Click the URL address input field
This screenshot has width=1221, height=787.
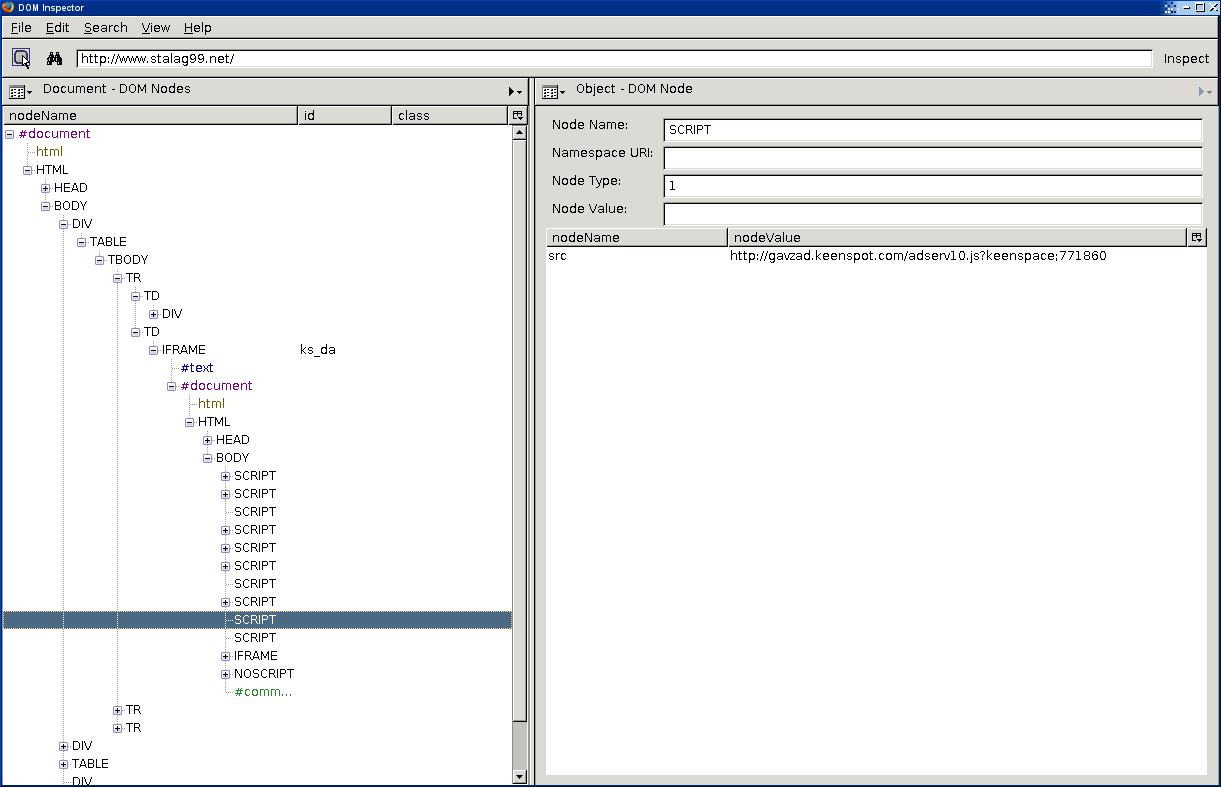click(x=613, y=59)
